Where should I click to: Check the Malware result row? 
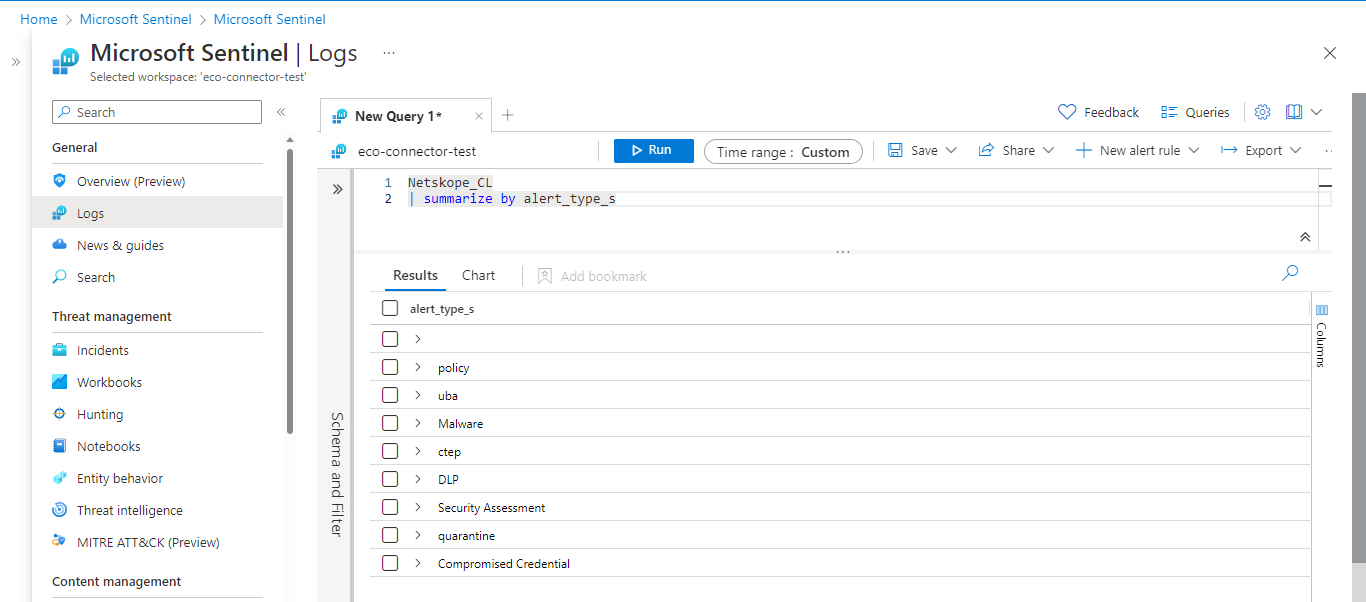coord(389,422)
